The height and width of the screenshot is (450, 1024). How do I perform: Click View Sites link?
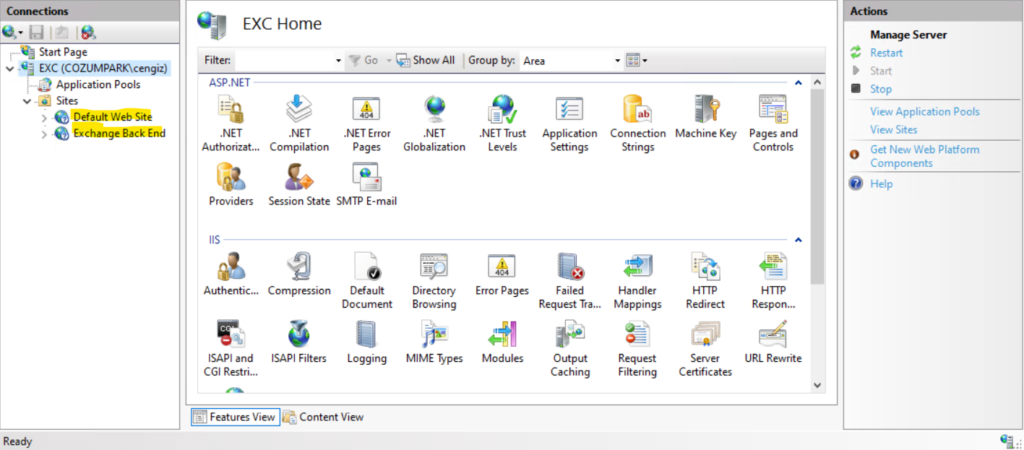coord(893,129)
